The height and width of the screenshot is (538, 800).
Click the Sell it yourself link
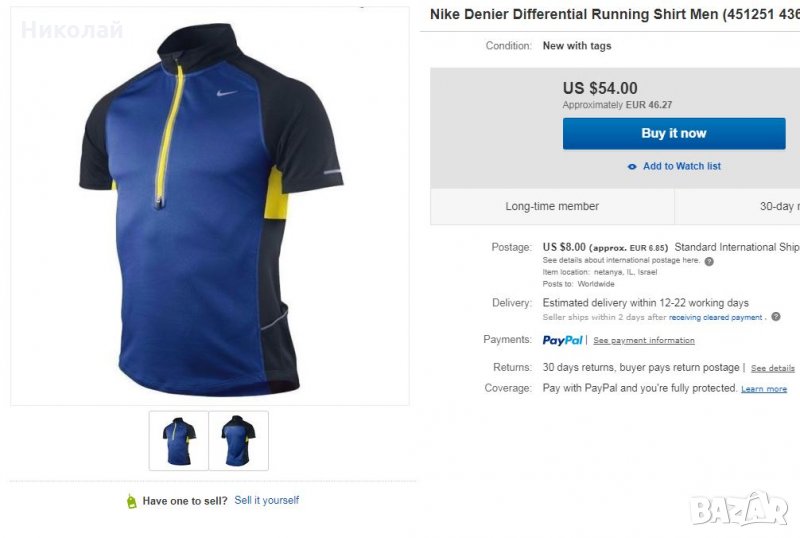click(267, 500)
